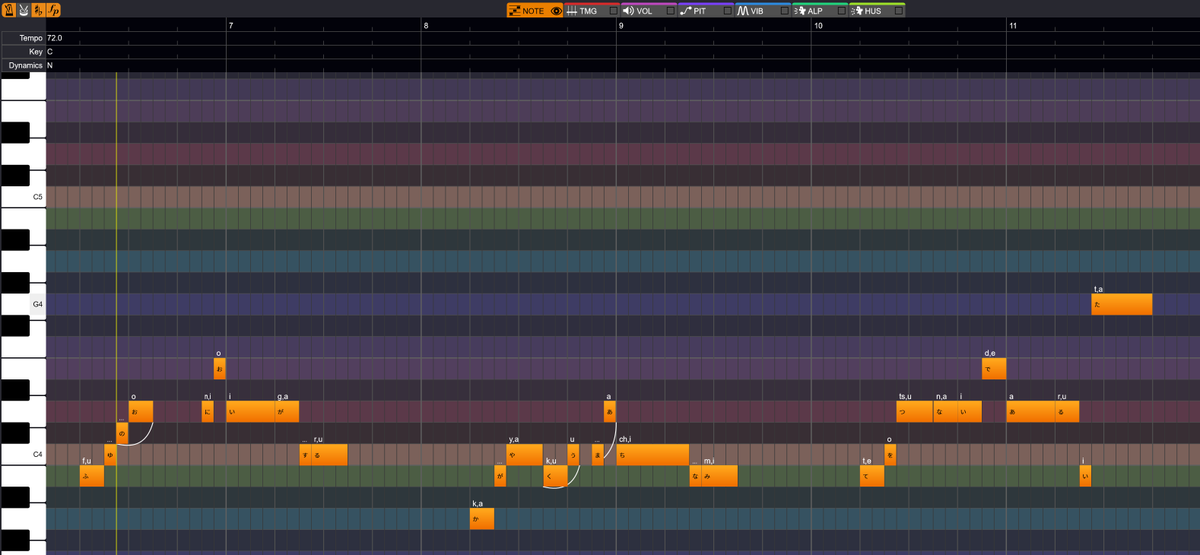This screenshot has height=555, width=1200.
Task: Click the dynamics value N
Action: coord(50,65)
